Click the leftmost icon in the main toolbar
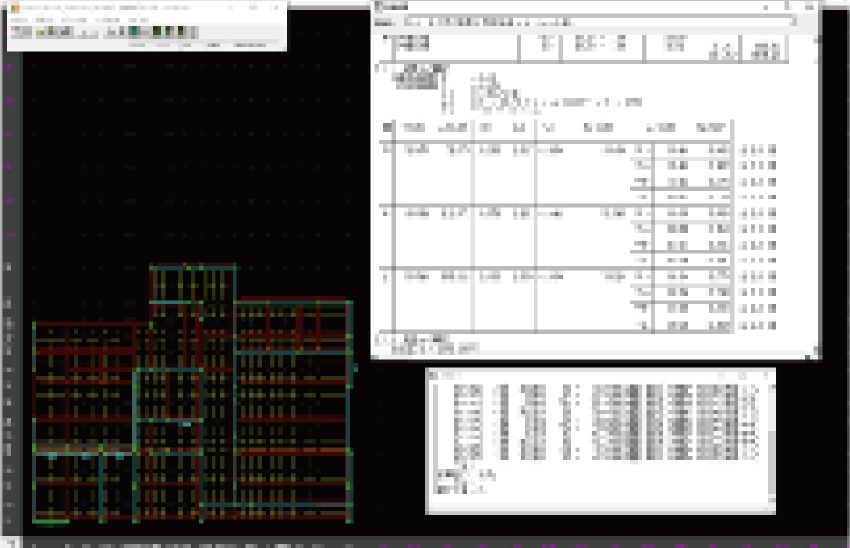The height and width of the screenshot is (548, 850). click(x=17, y=31)
